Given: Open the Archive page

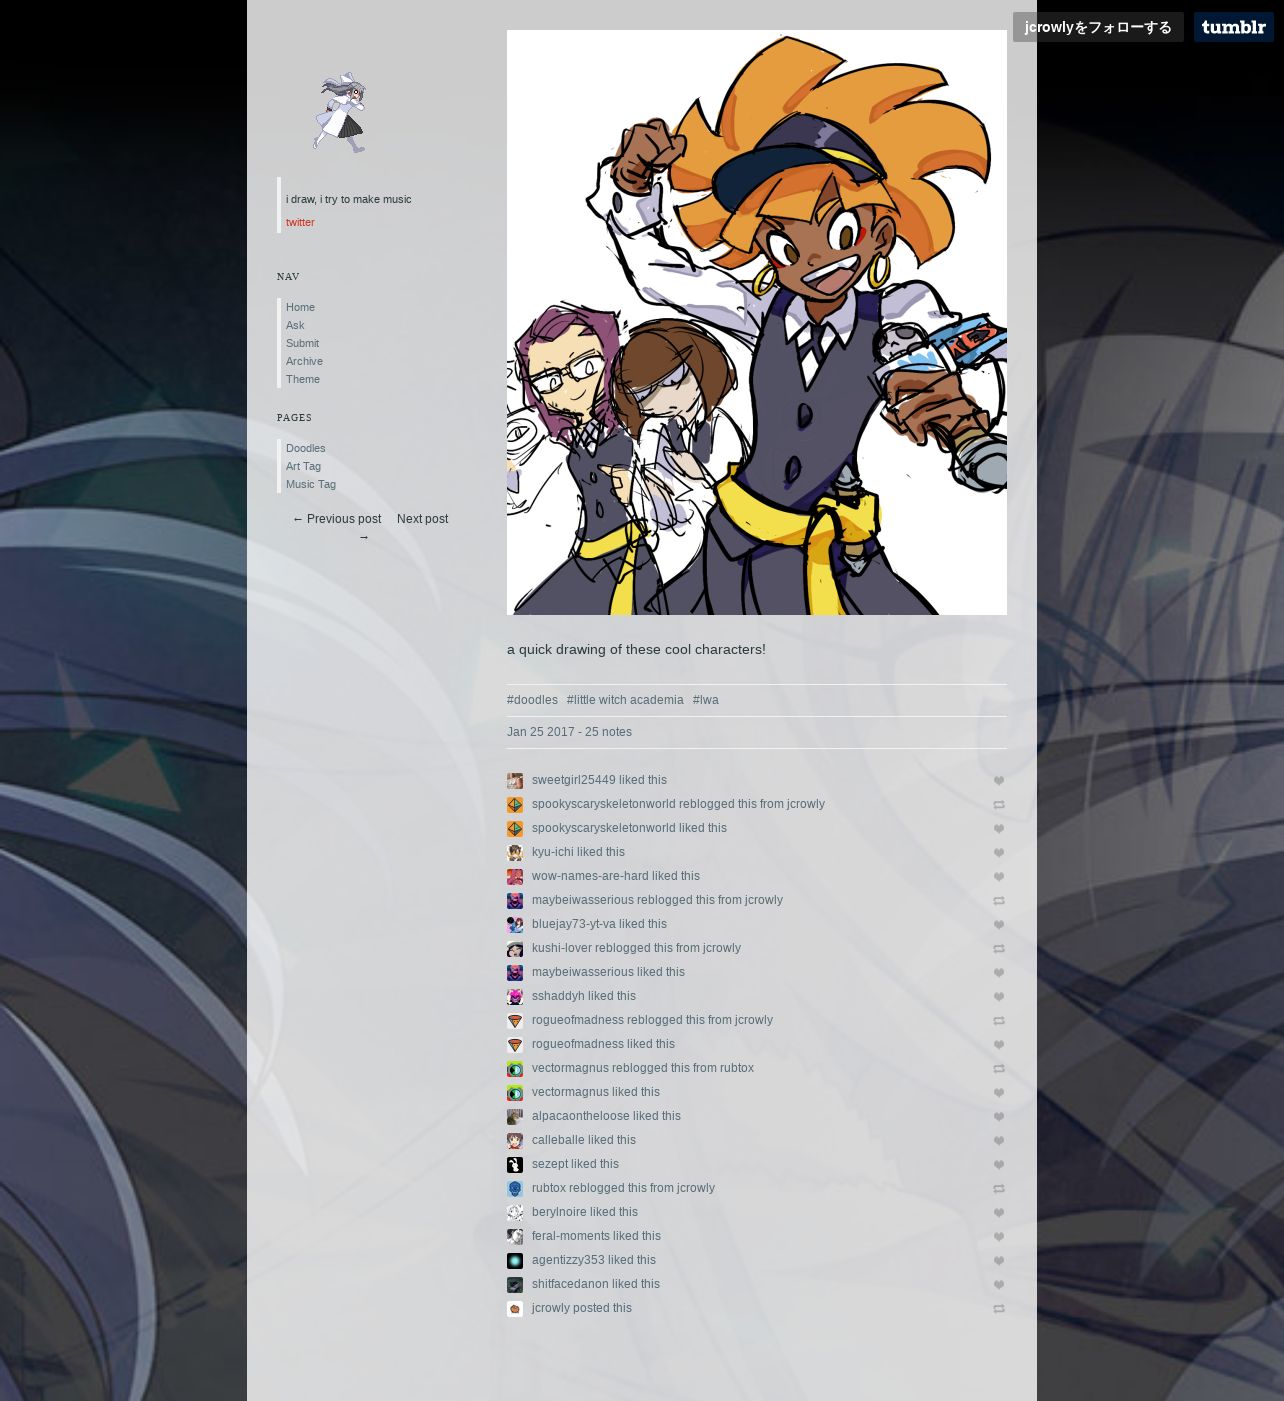Looking at the screenshot, I should (x=304, y=361).
